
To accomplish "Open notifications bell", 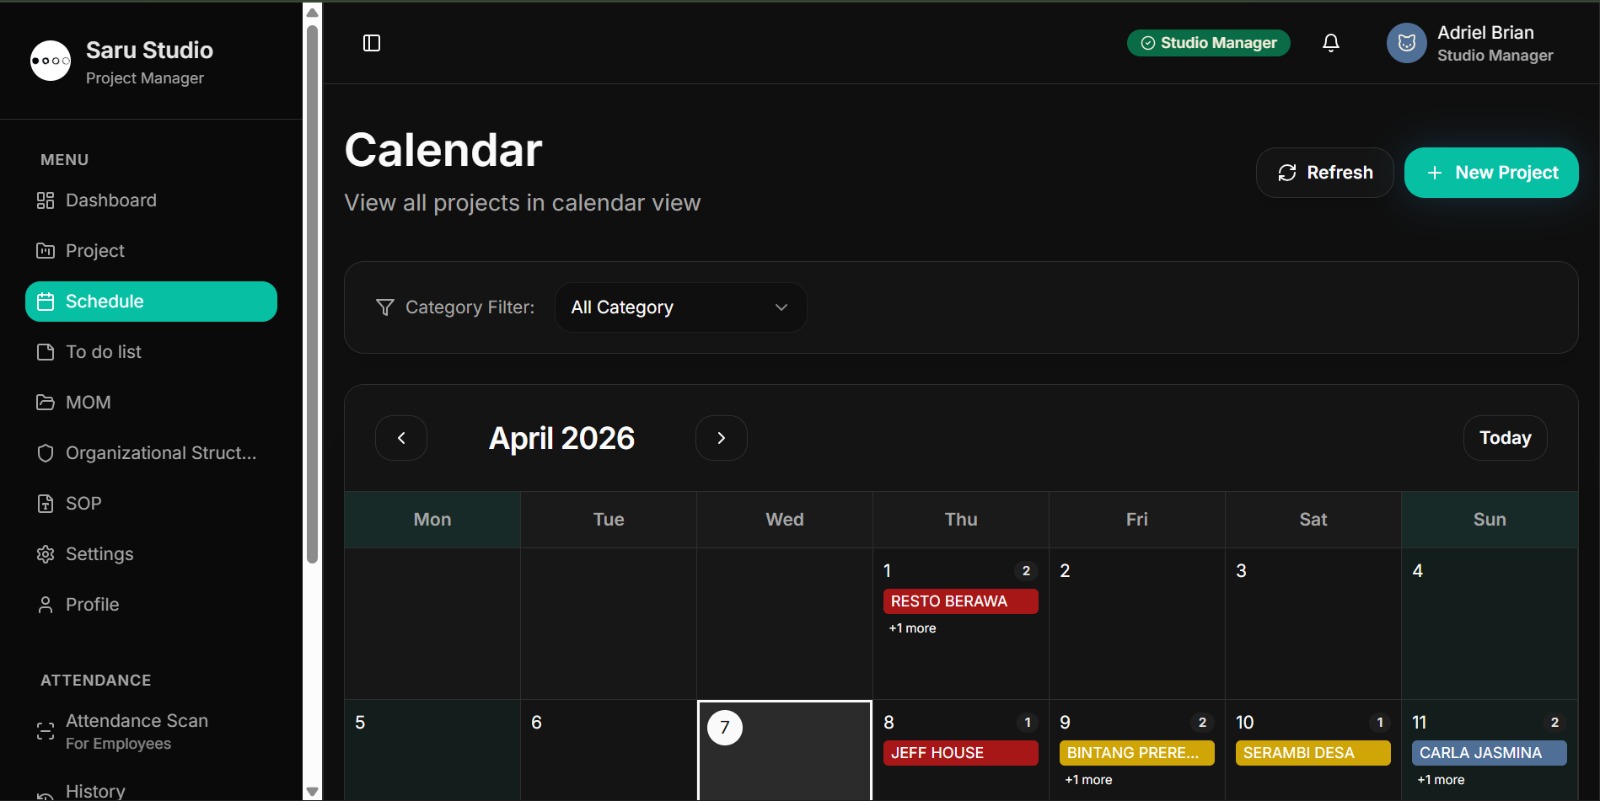I will pyautogui.click(x=1331, y=43).
